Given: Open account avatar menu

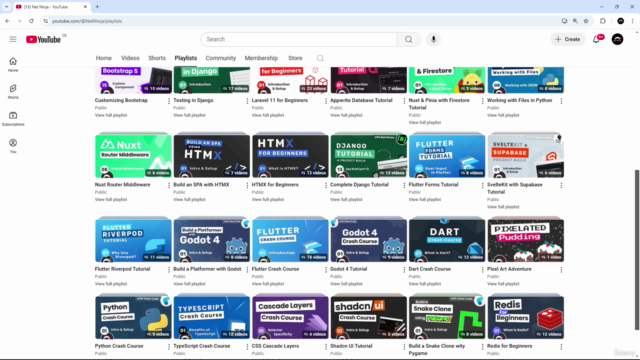Looking at the screenshot, I should [617, 39].
